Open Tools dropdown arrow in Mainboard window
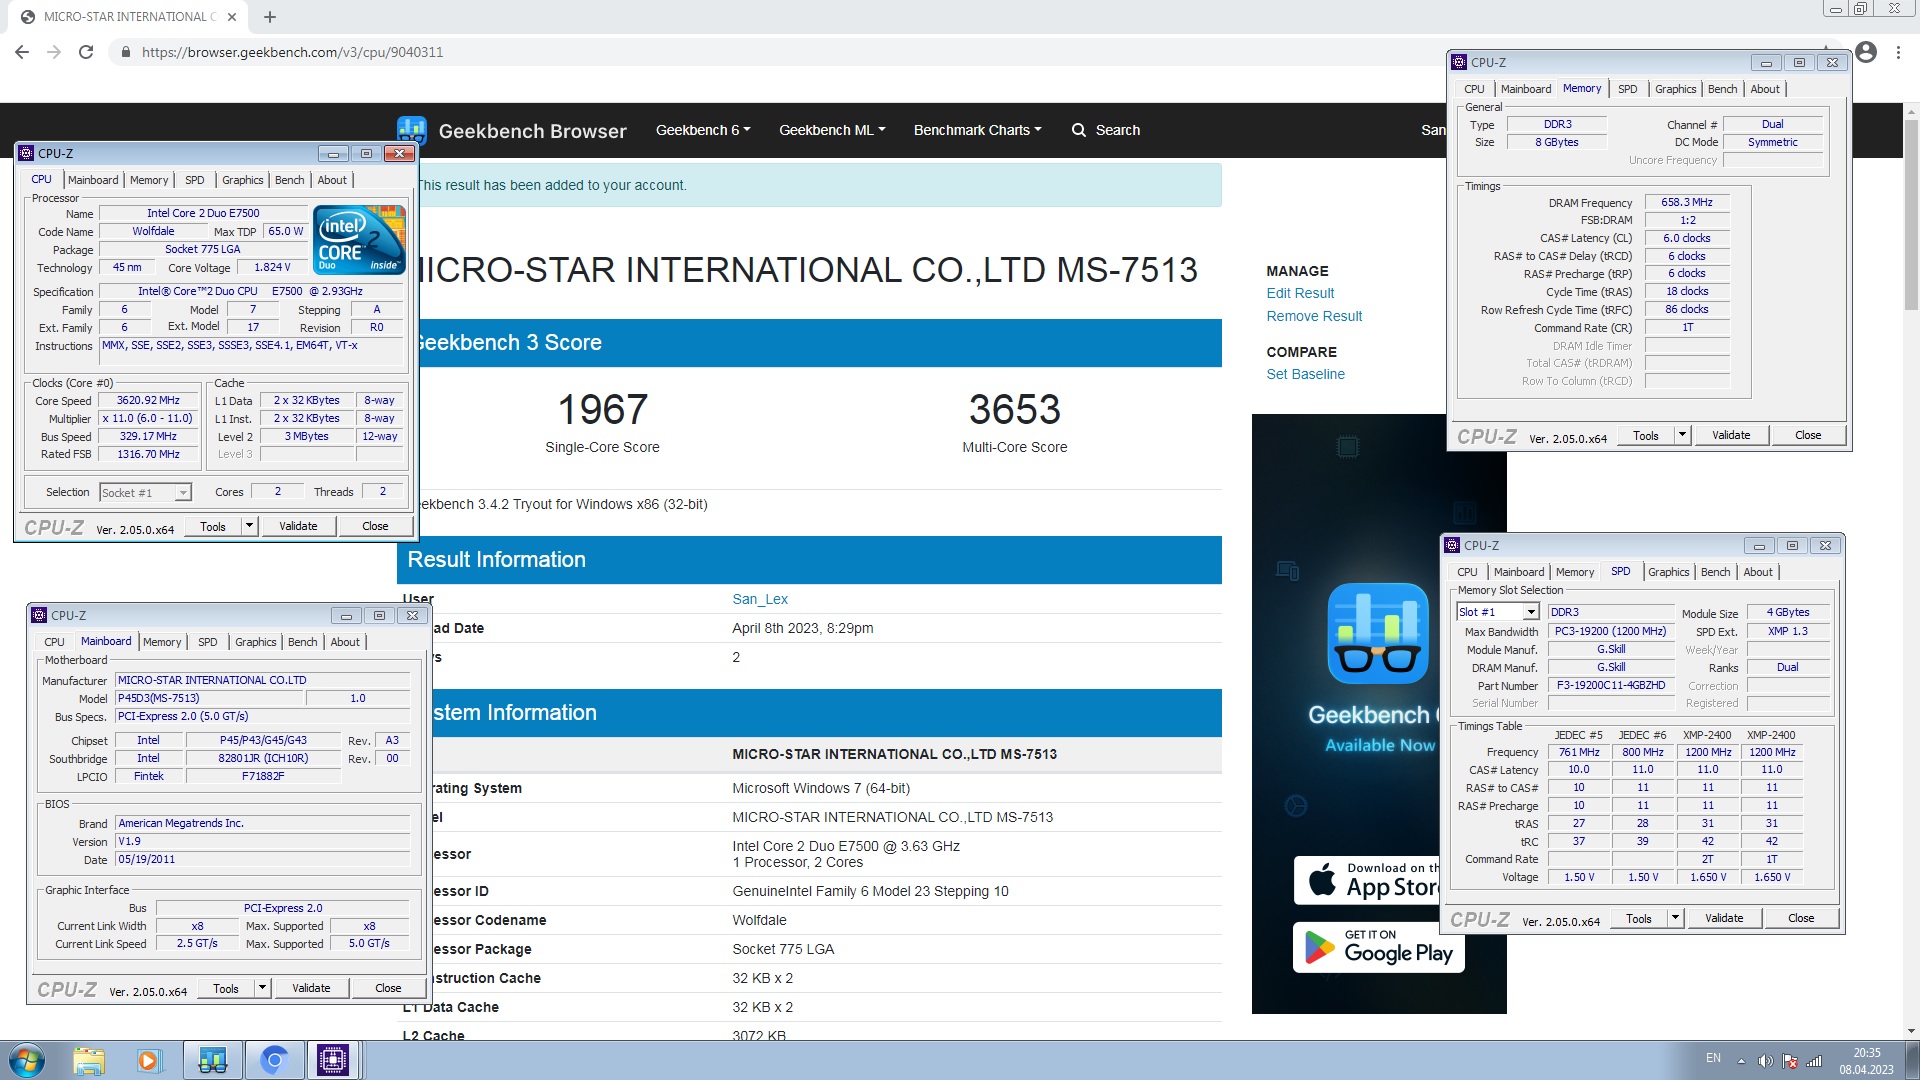This screenshot has width=1920, height=1080. coord(263,988)
